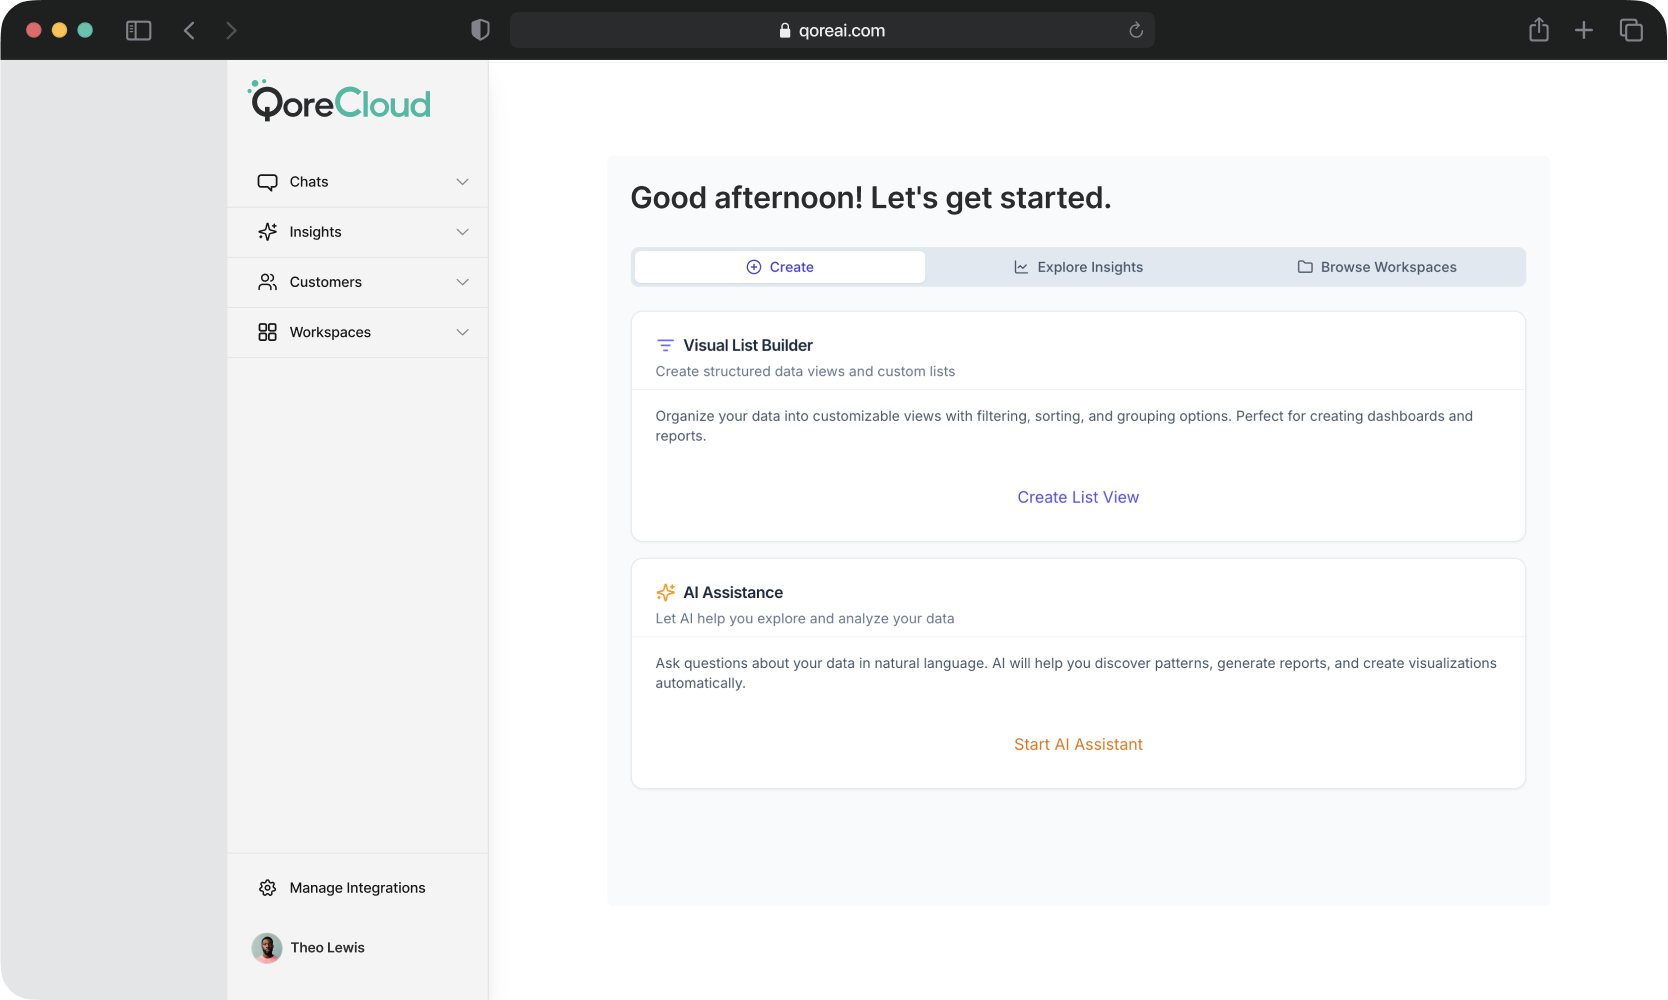Image resolution: width=1668 pixels, height=1000 pixels.
Task: Expand the Chats section chevron
Action: (462, 182)
